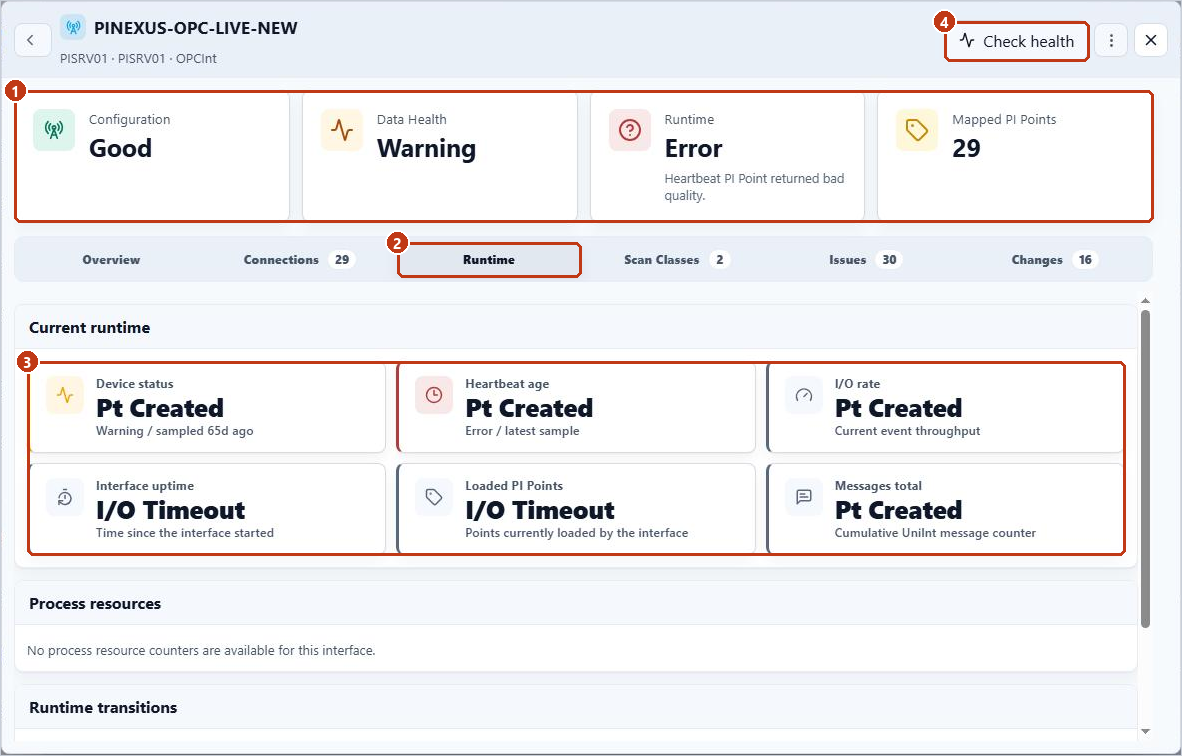Click 'Cumulative UniInt message counter' text

pyautogui.click(x=935, y=533)
